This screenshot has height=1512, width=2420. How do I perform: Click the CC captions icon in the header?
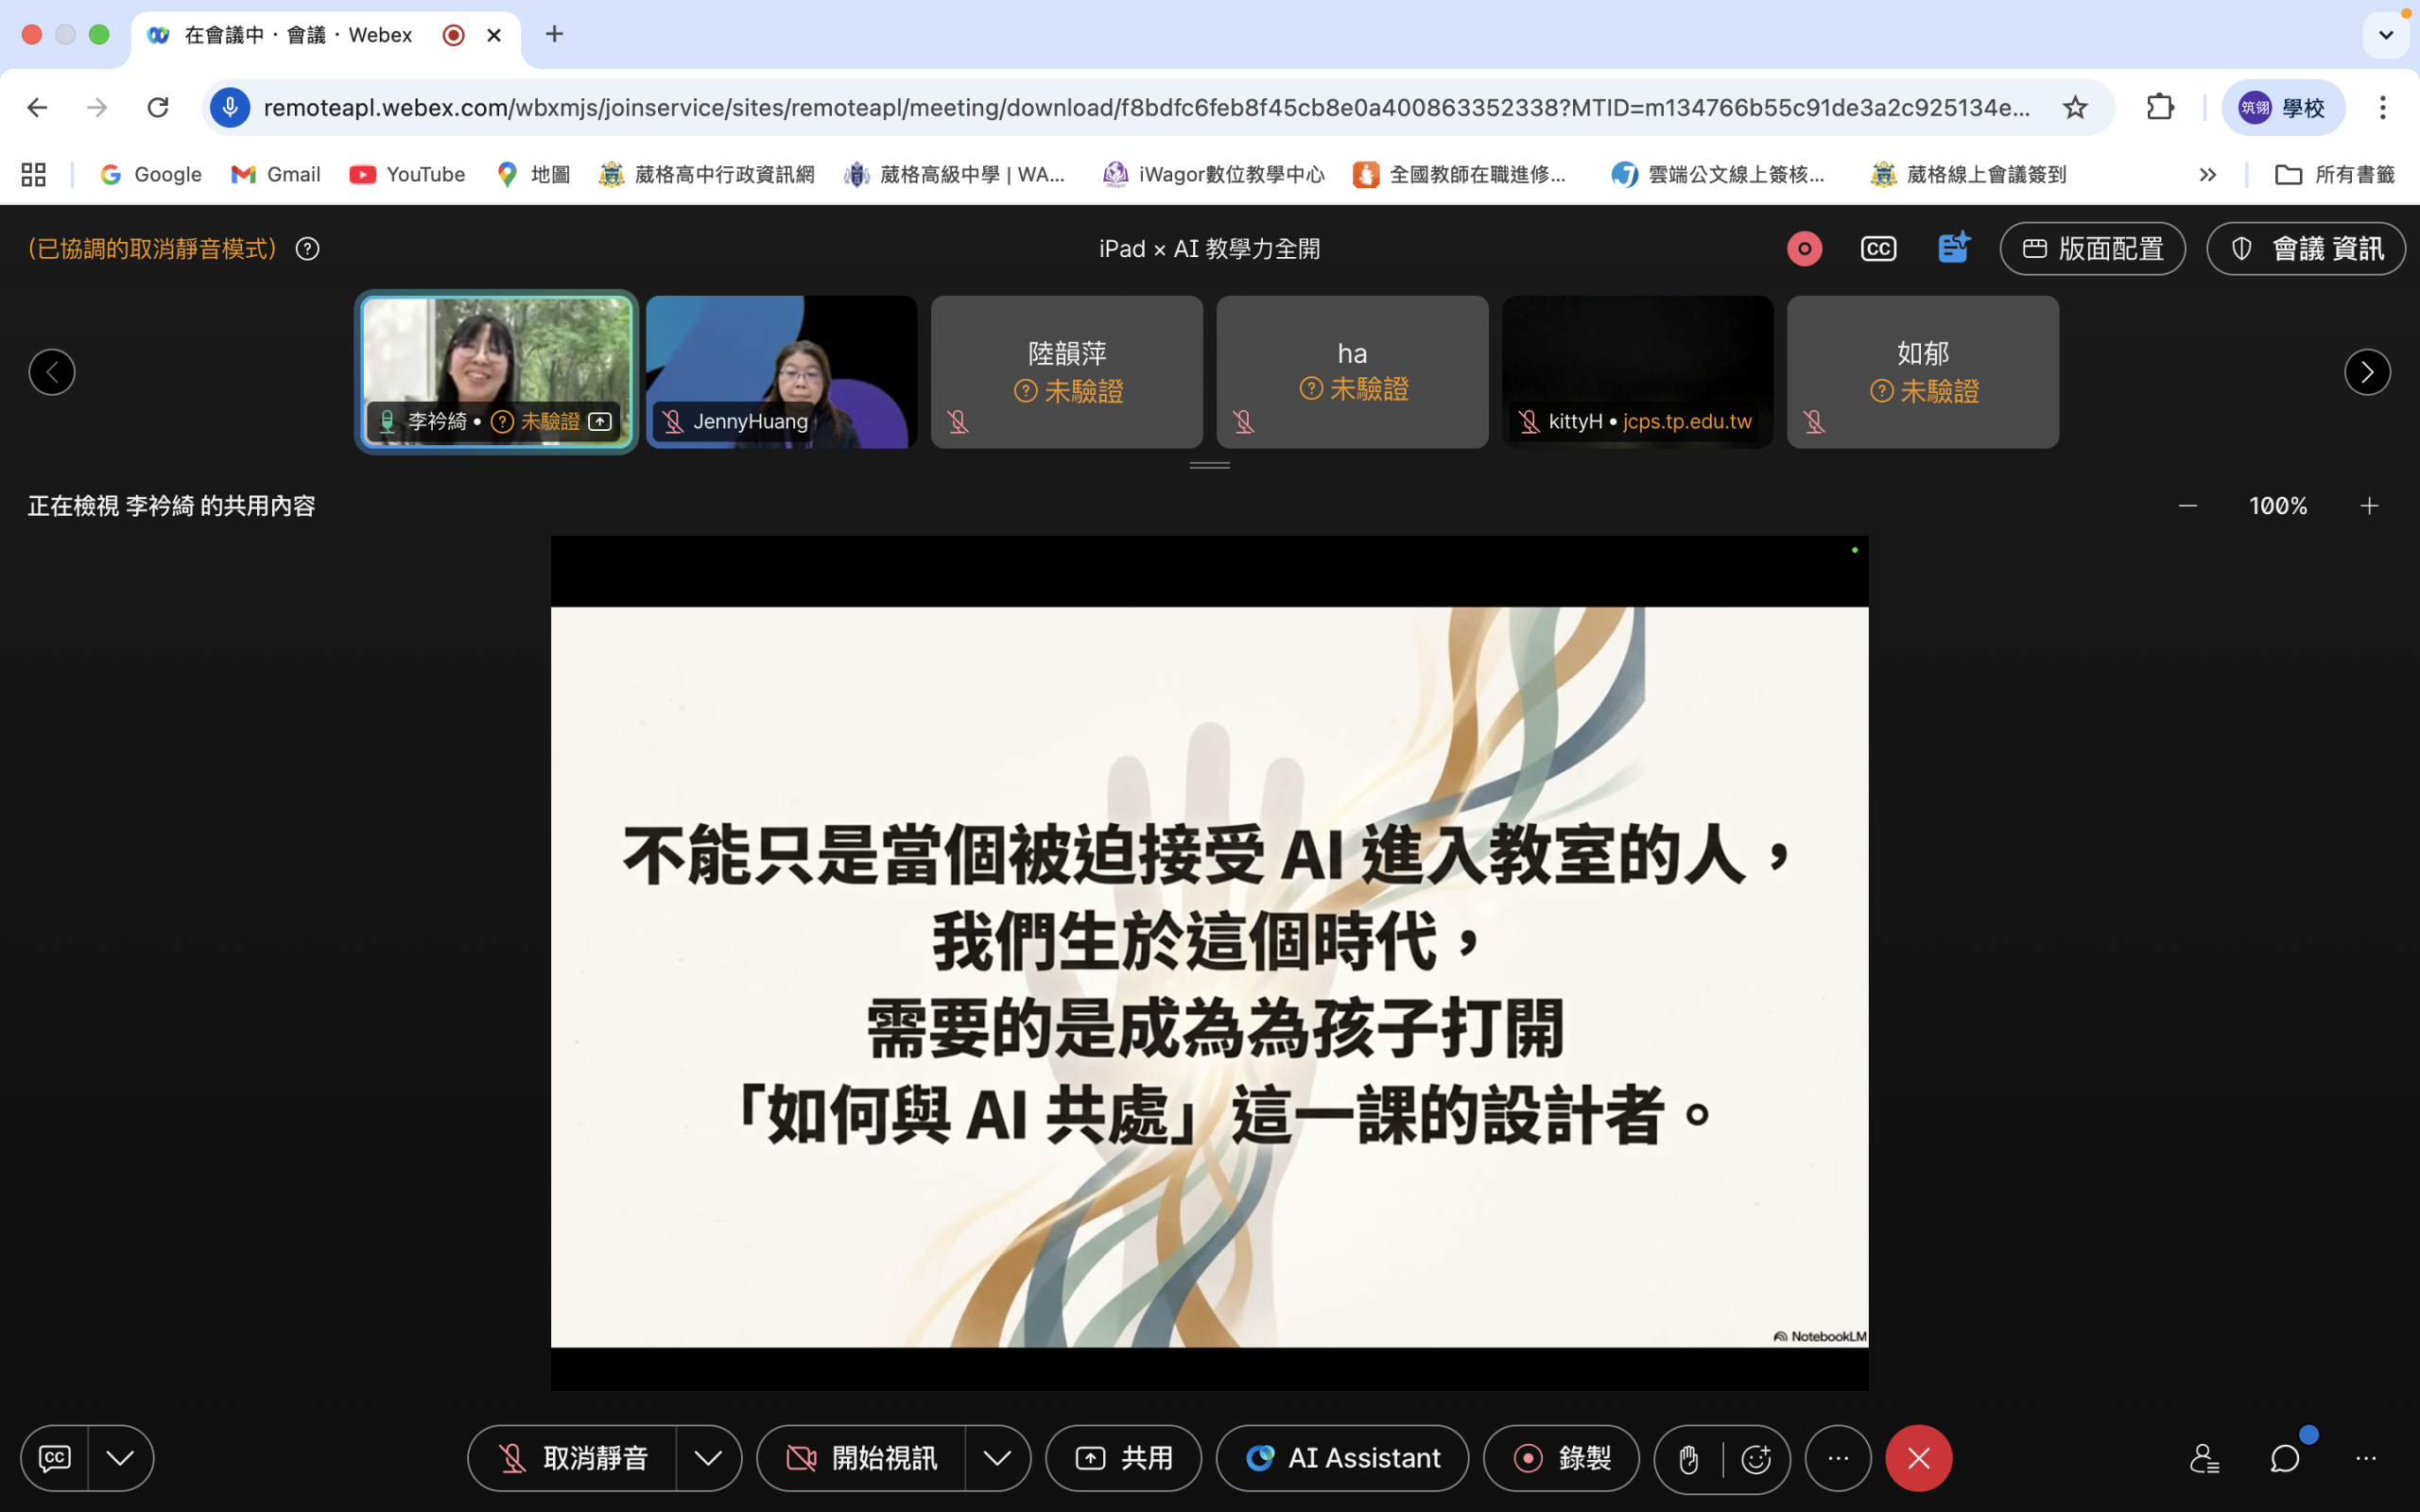pos(1878,249)
